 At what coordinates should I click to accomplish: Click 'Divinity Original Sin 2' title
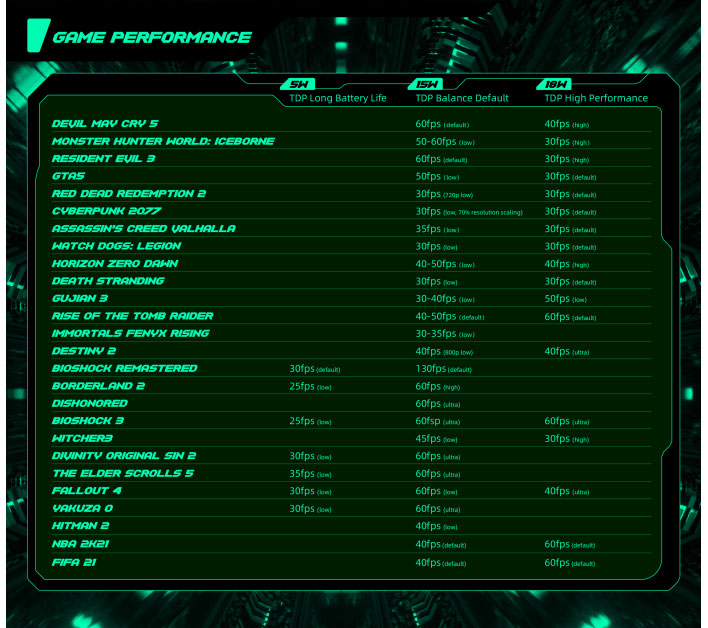click(x=124, y=456)
